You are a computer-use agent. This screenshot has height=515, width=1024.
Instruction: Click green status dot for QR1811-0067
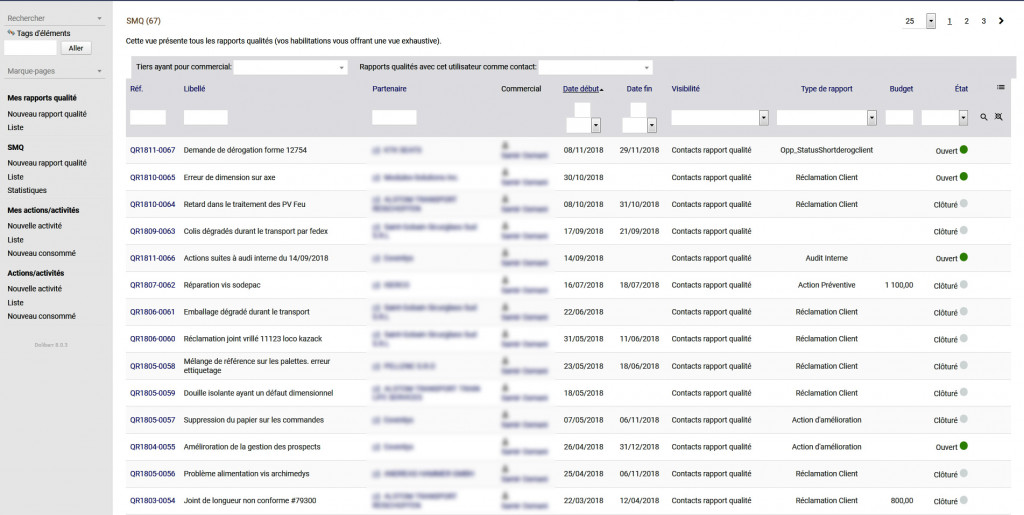click(964, 150)
